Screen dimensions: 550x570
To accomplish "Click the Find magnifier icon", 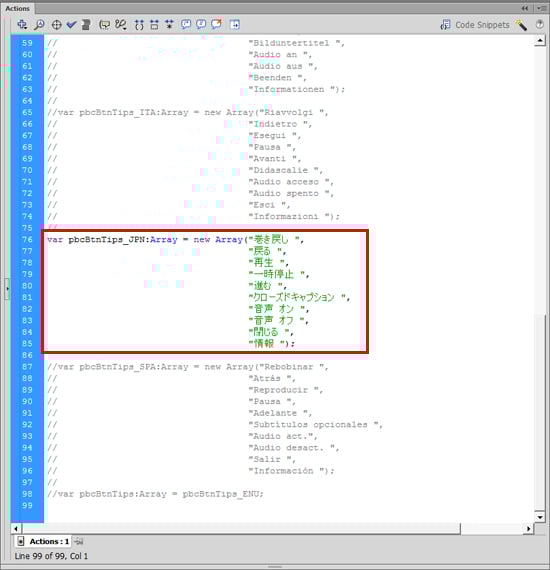I will pyautogui.click(x=39, y=25).
